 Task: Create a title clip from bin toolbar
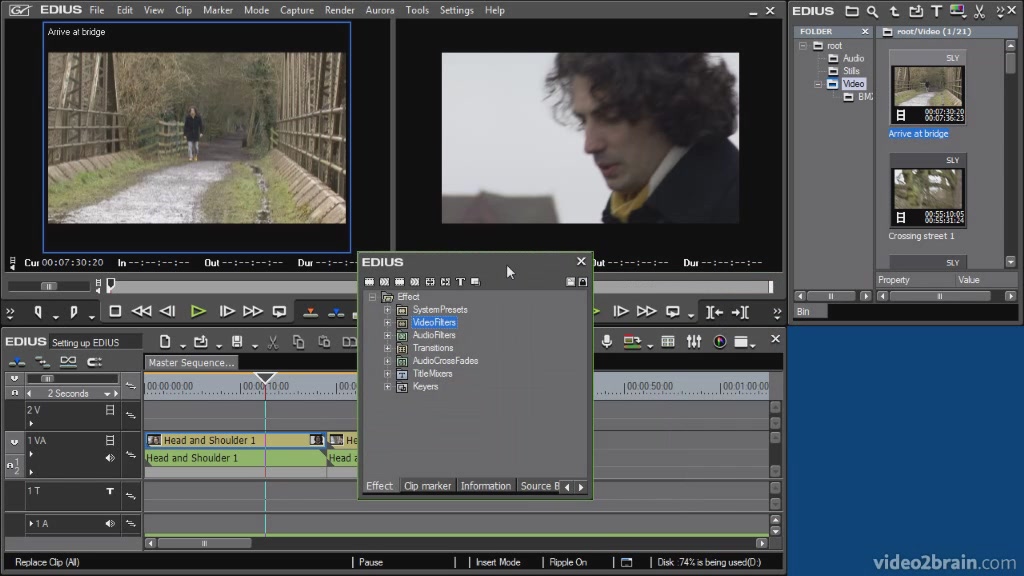point(936,11)
